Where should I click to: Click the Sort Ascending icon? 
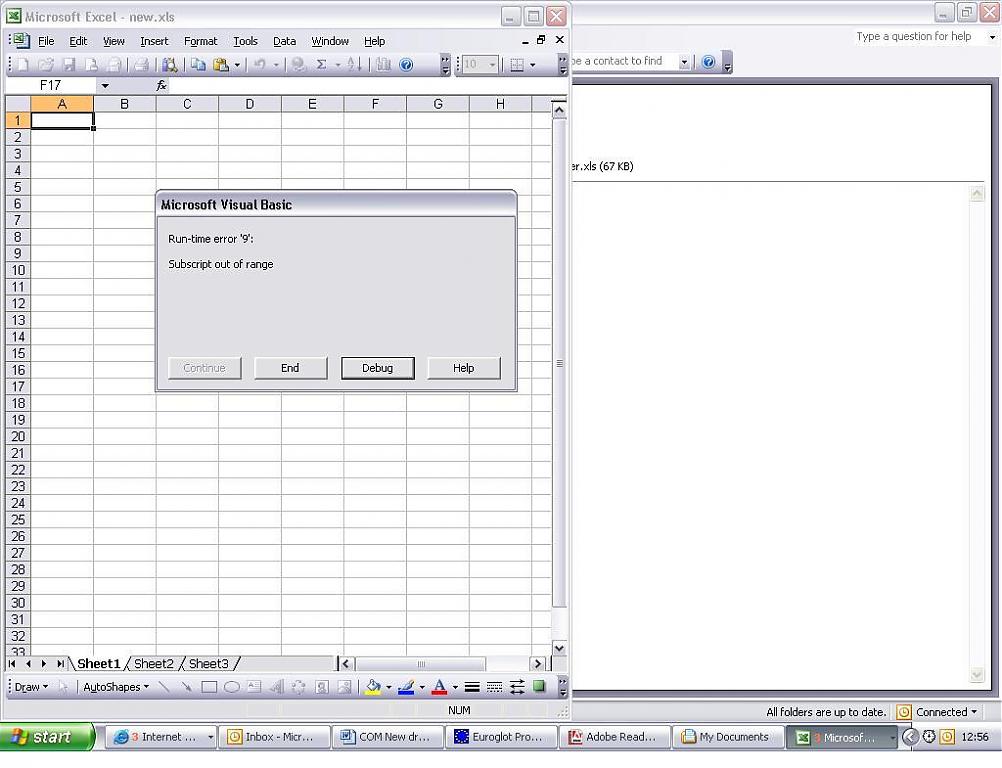(355, 65)
